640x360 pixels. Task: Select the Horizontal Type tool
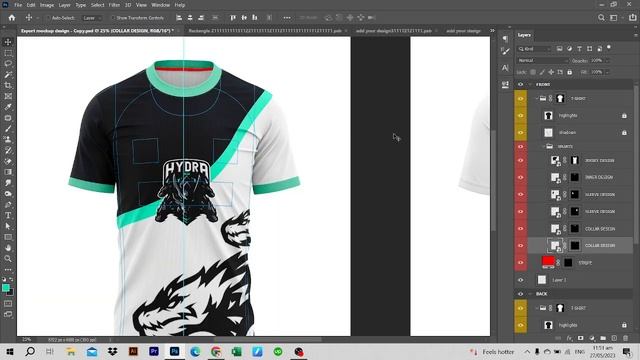[x=8, y=215]
